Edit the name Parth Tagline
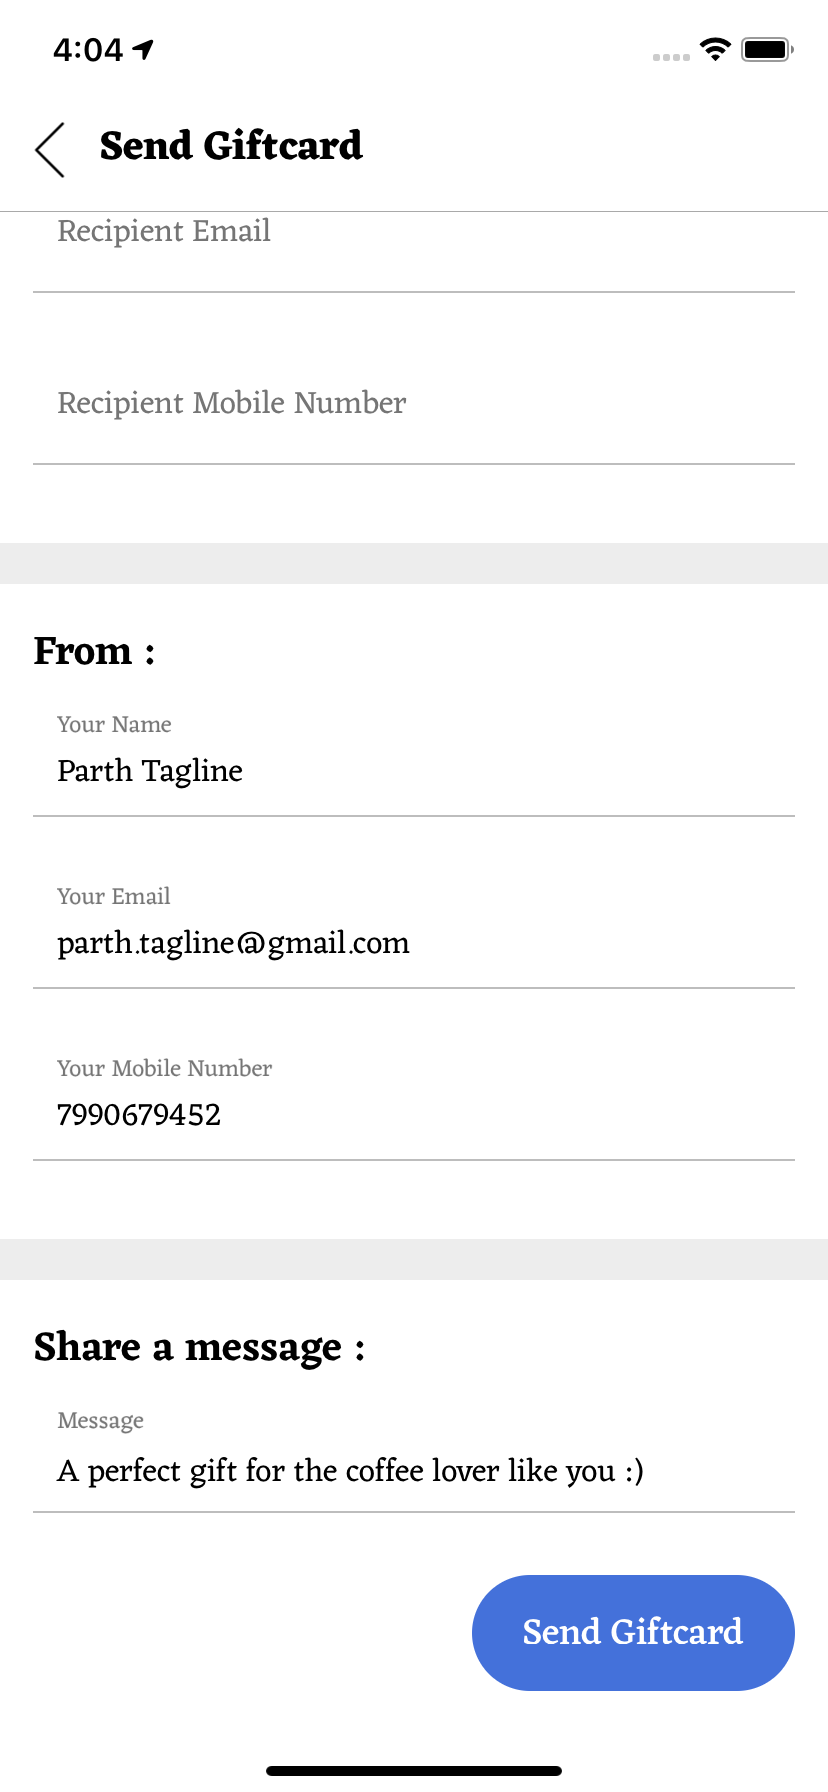This screenshot has height=1792, width=828. [150, 771]
